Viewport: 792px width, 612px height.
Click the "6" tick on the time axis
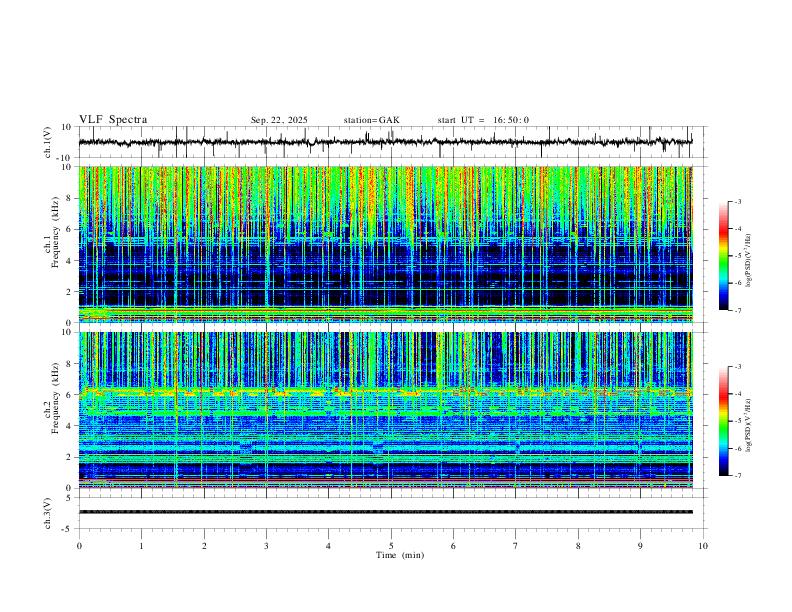point(453,546)
